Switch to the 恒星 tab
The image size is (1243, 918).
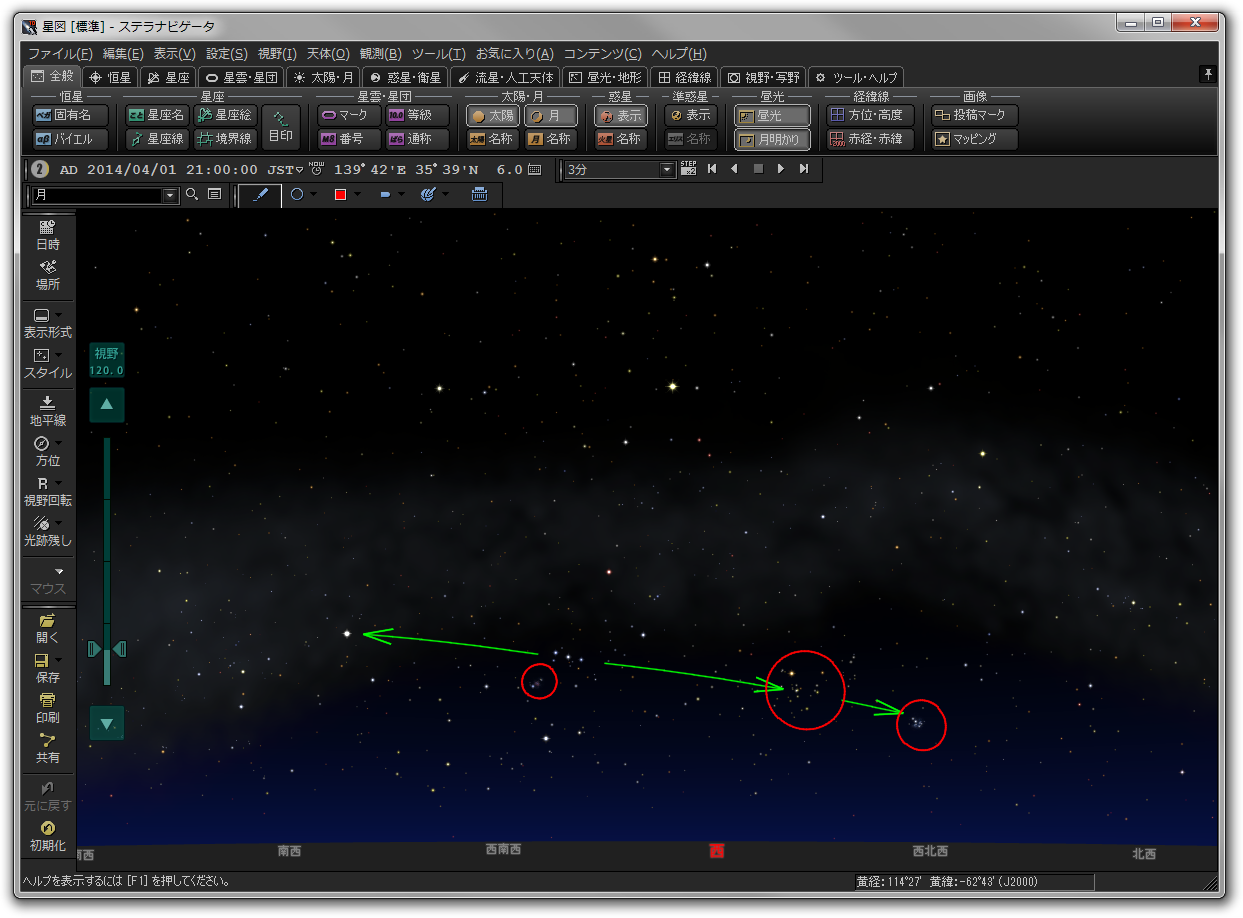coord(109,76)
